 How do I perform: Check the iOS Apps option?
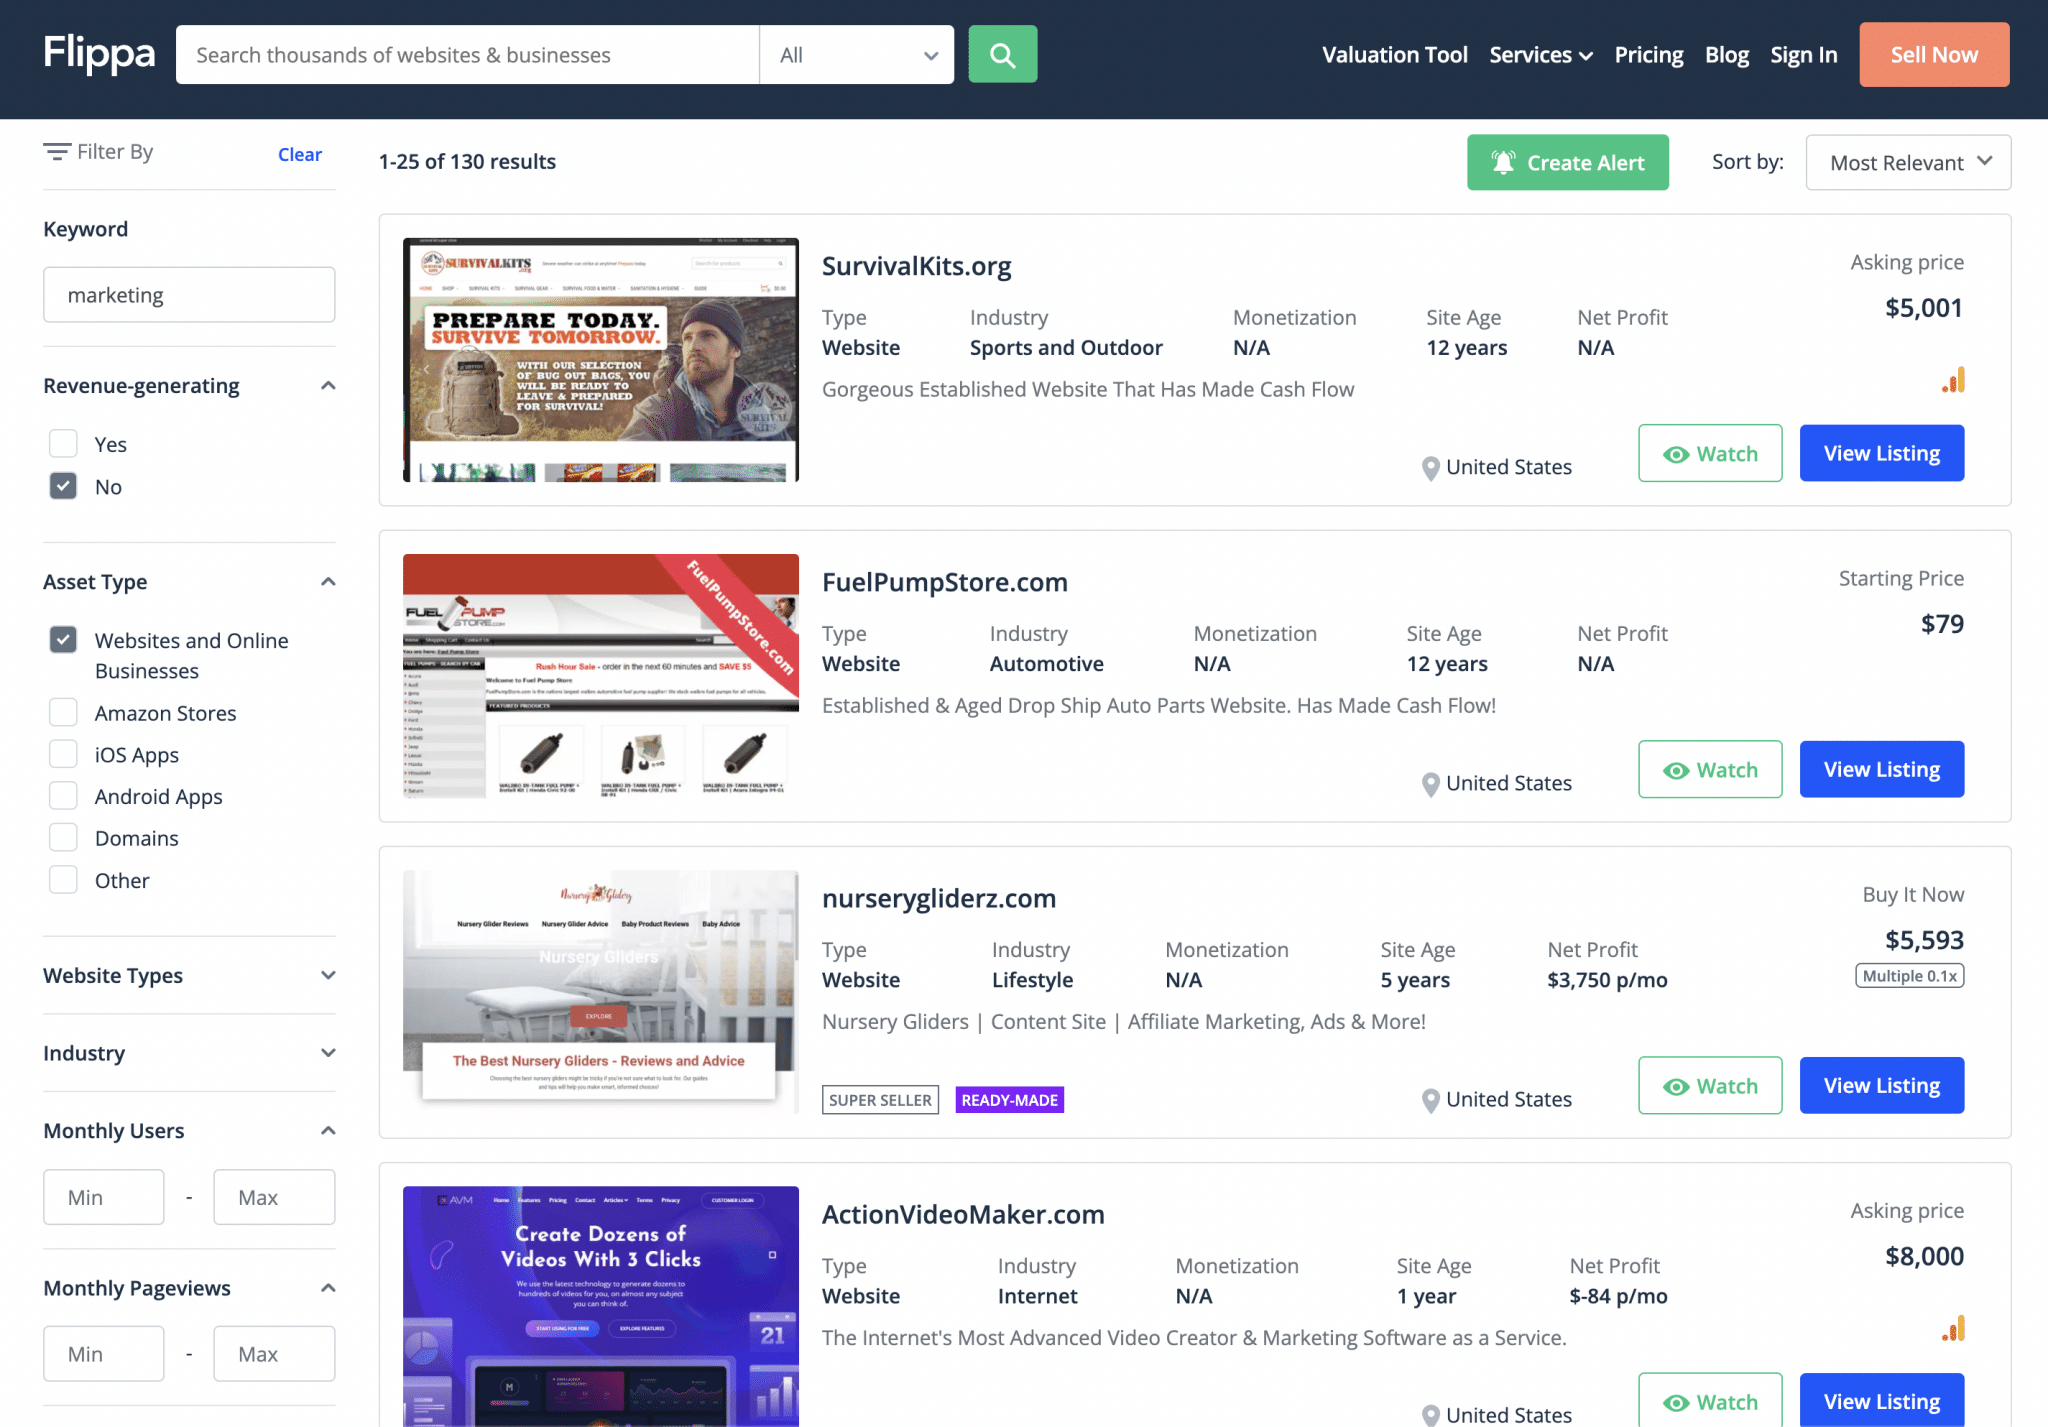[x=63, y=754]
